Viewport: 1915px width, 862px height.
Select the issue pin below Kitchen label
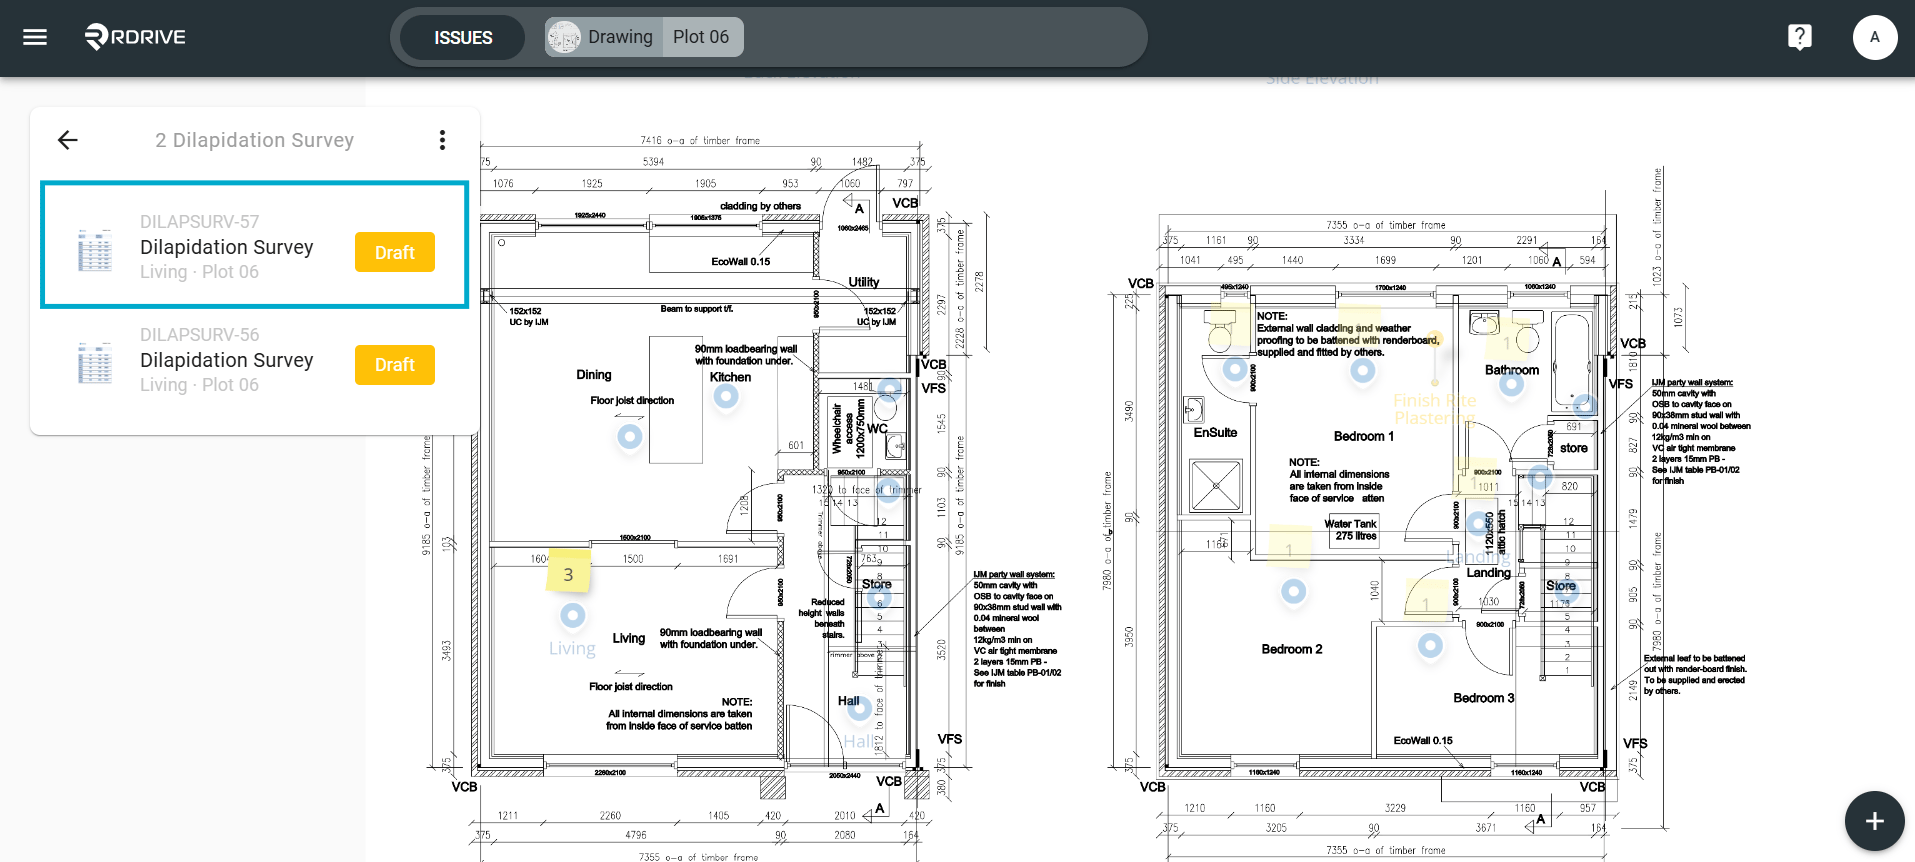click(726, 396)
